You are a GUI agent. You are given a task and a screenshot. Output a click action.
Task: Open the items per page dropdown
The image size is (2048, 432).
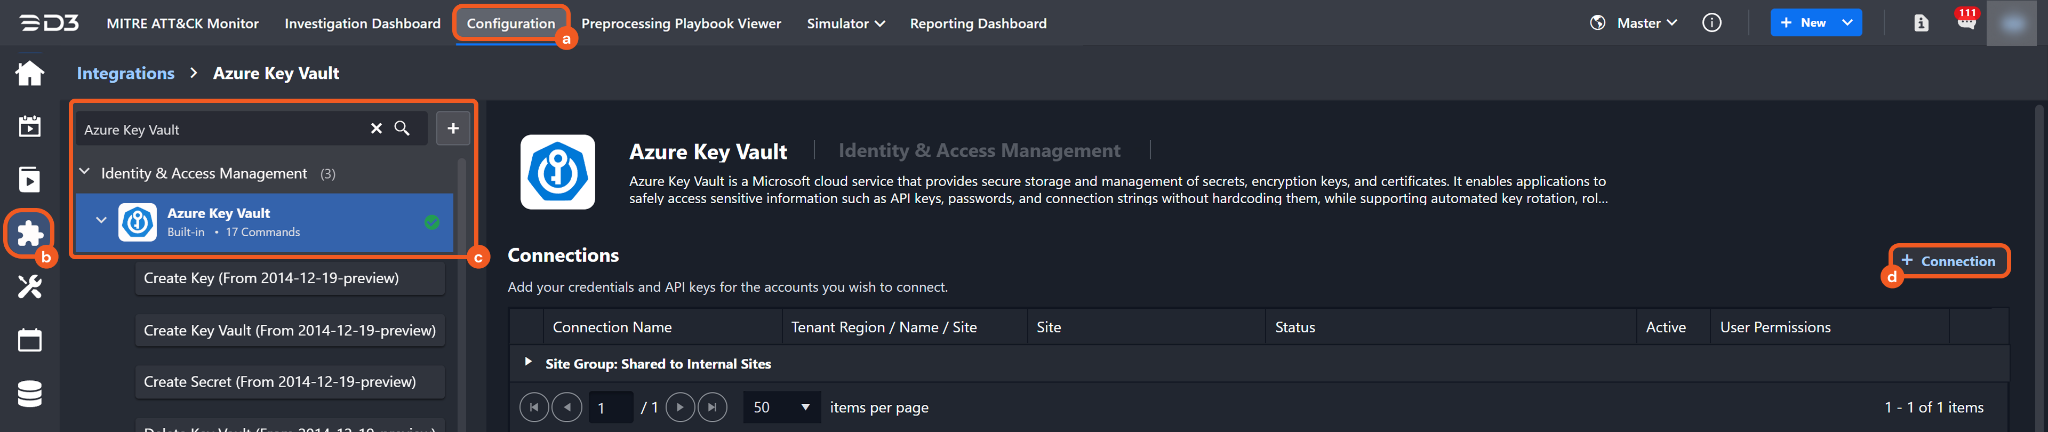coord(781,407)
